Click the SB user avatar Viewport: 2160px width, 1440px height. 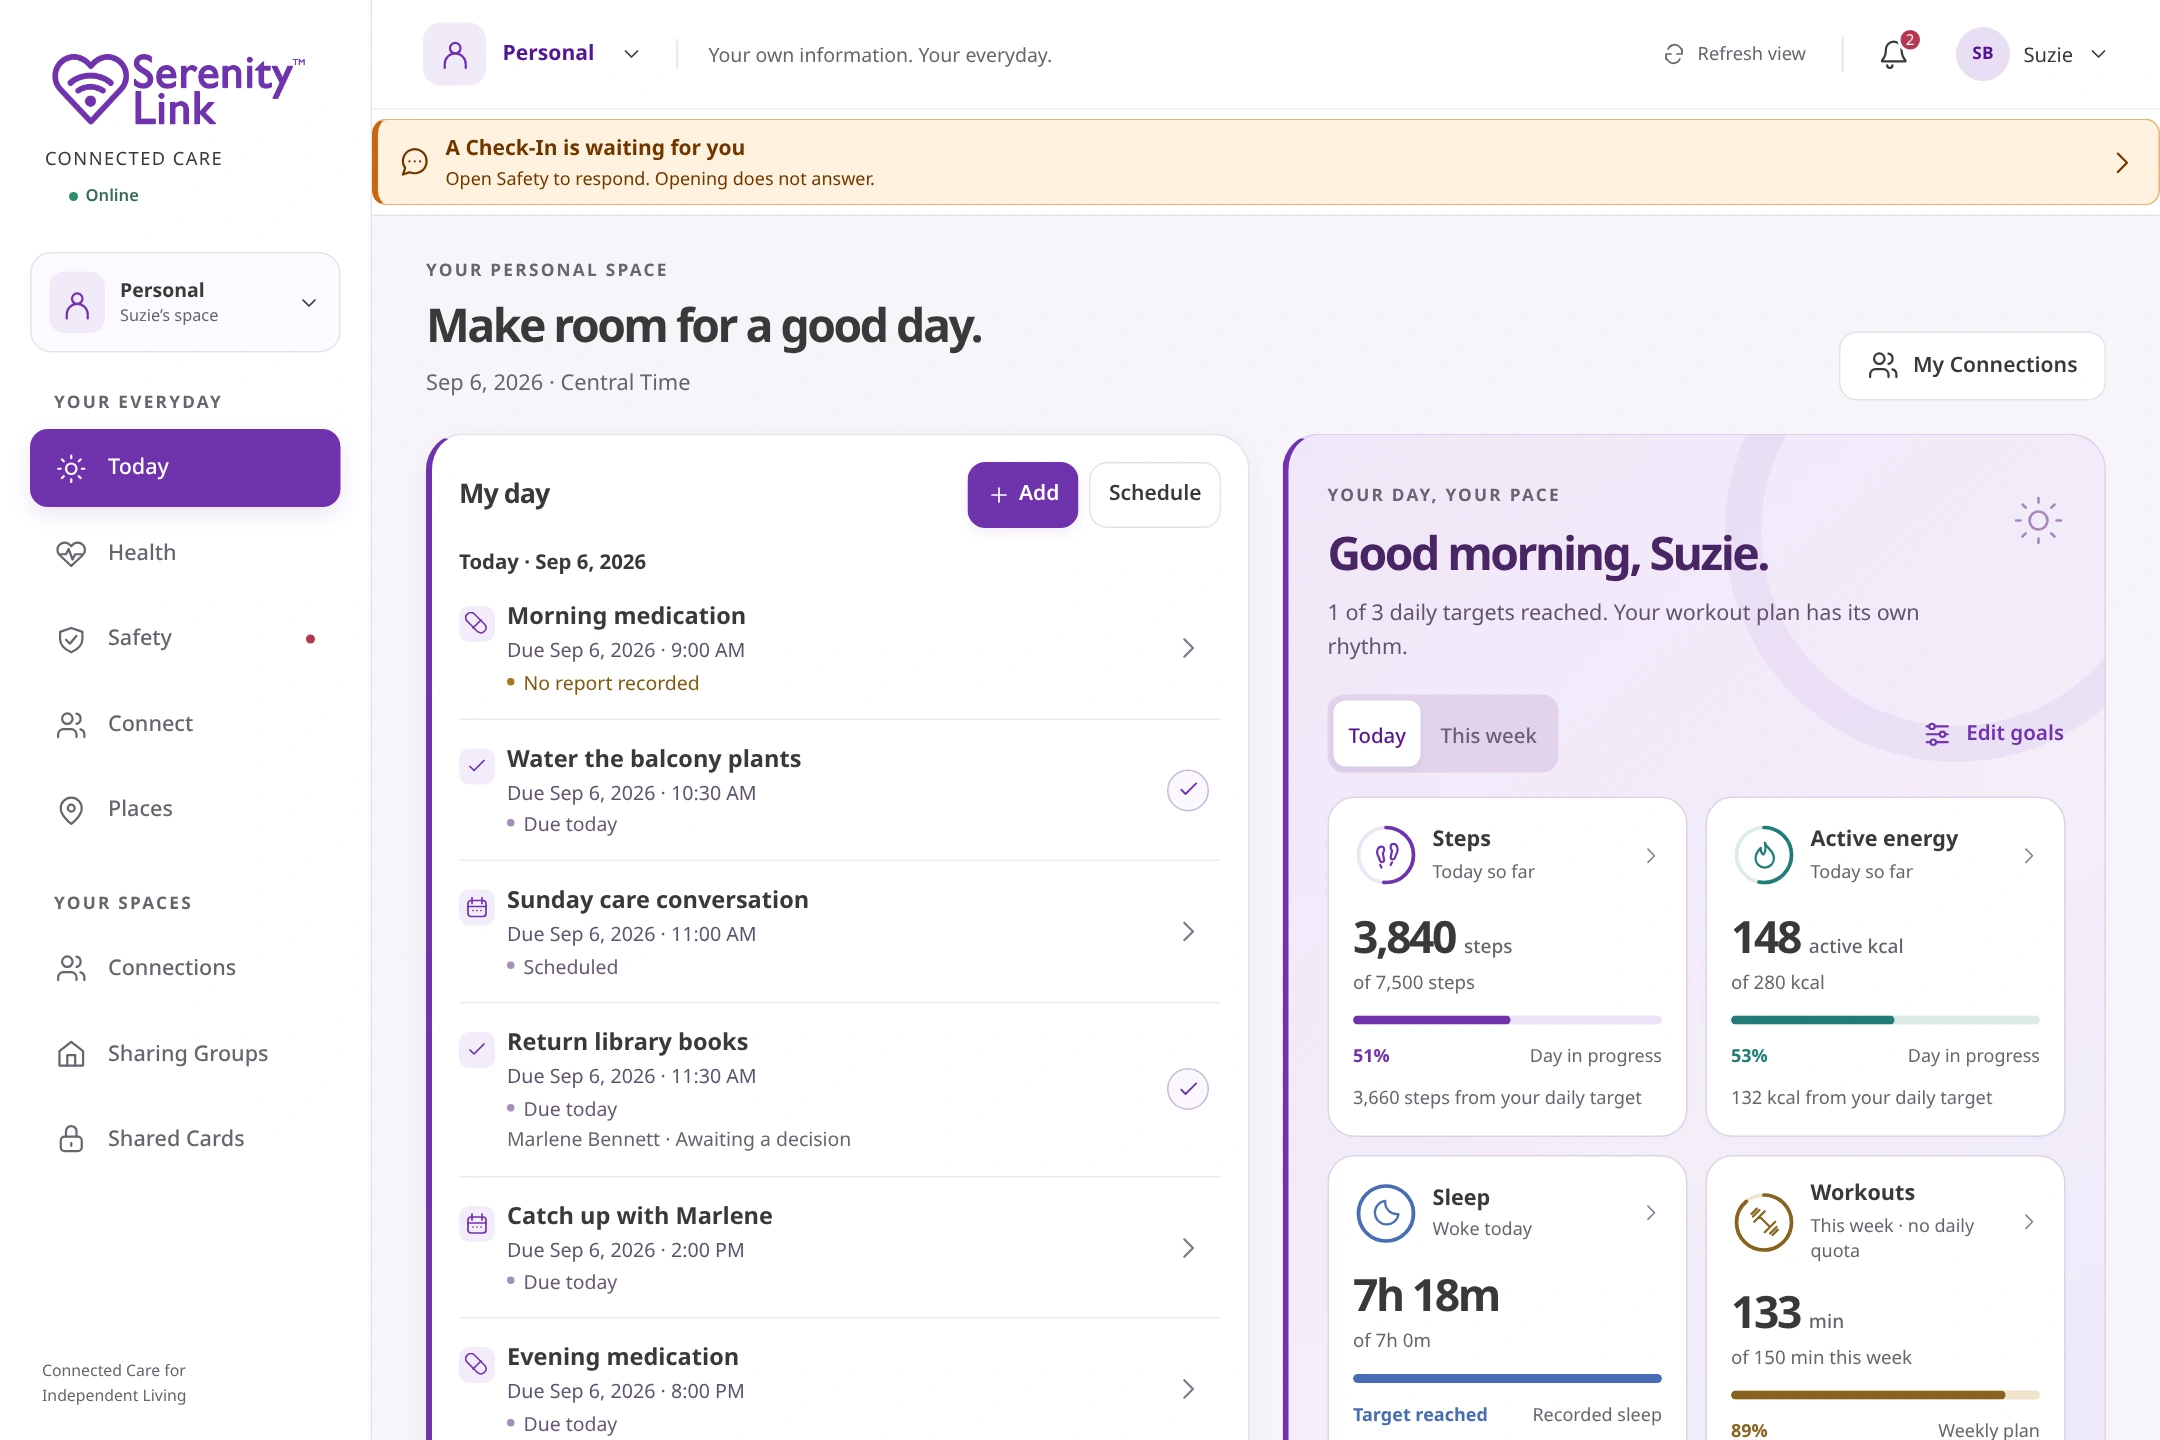tap(1982, 54)
